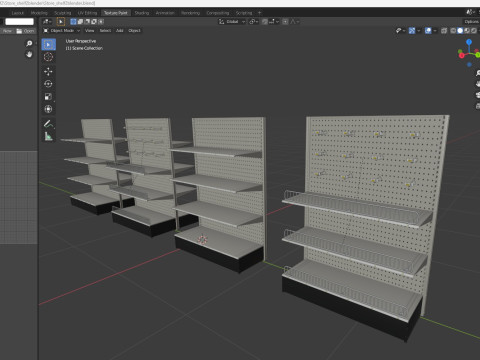The image size is (480, 360).
Task: Click the 3D cursor on the shelf base
Action: (x=202, y=239)
